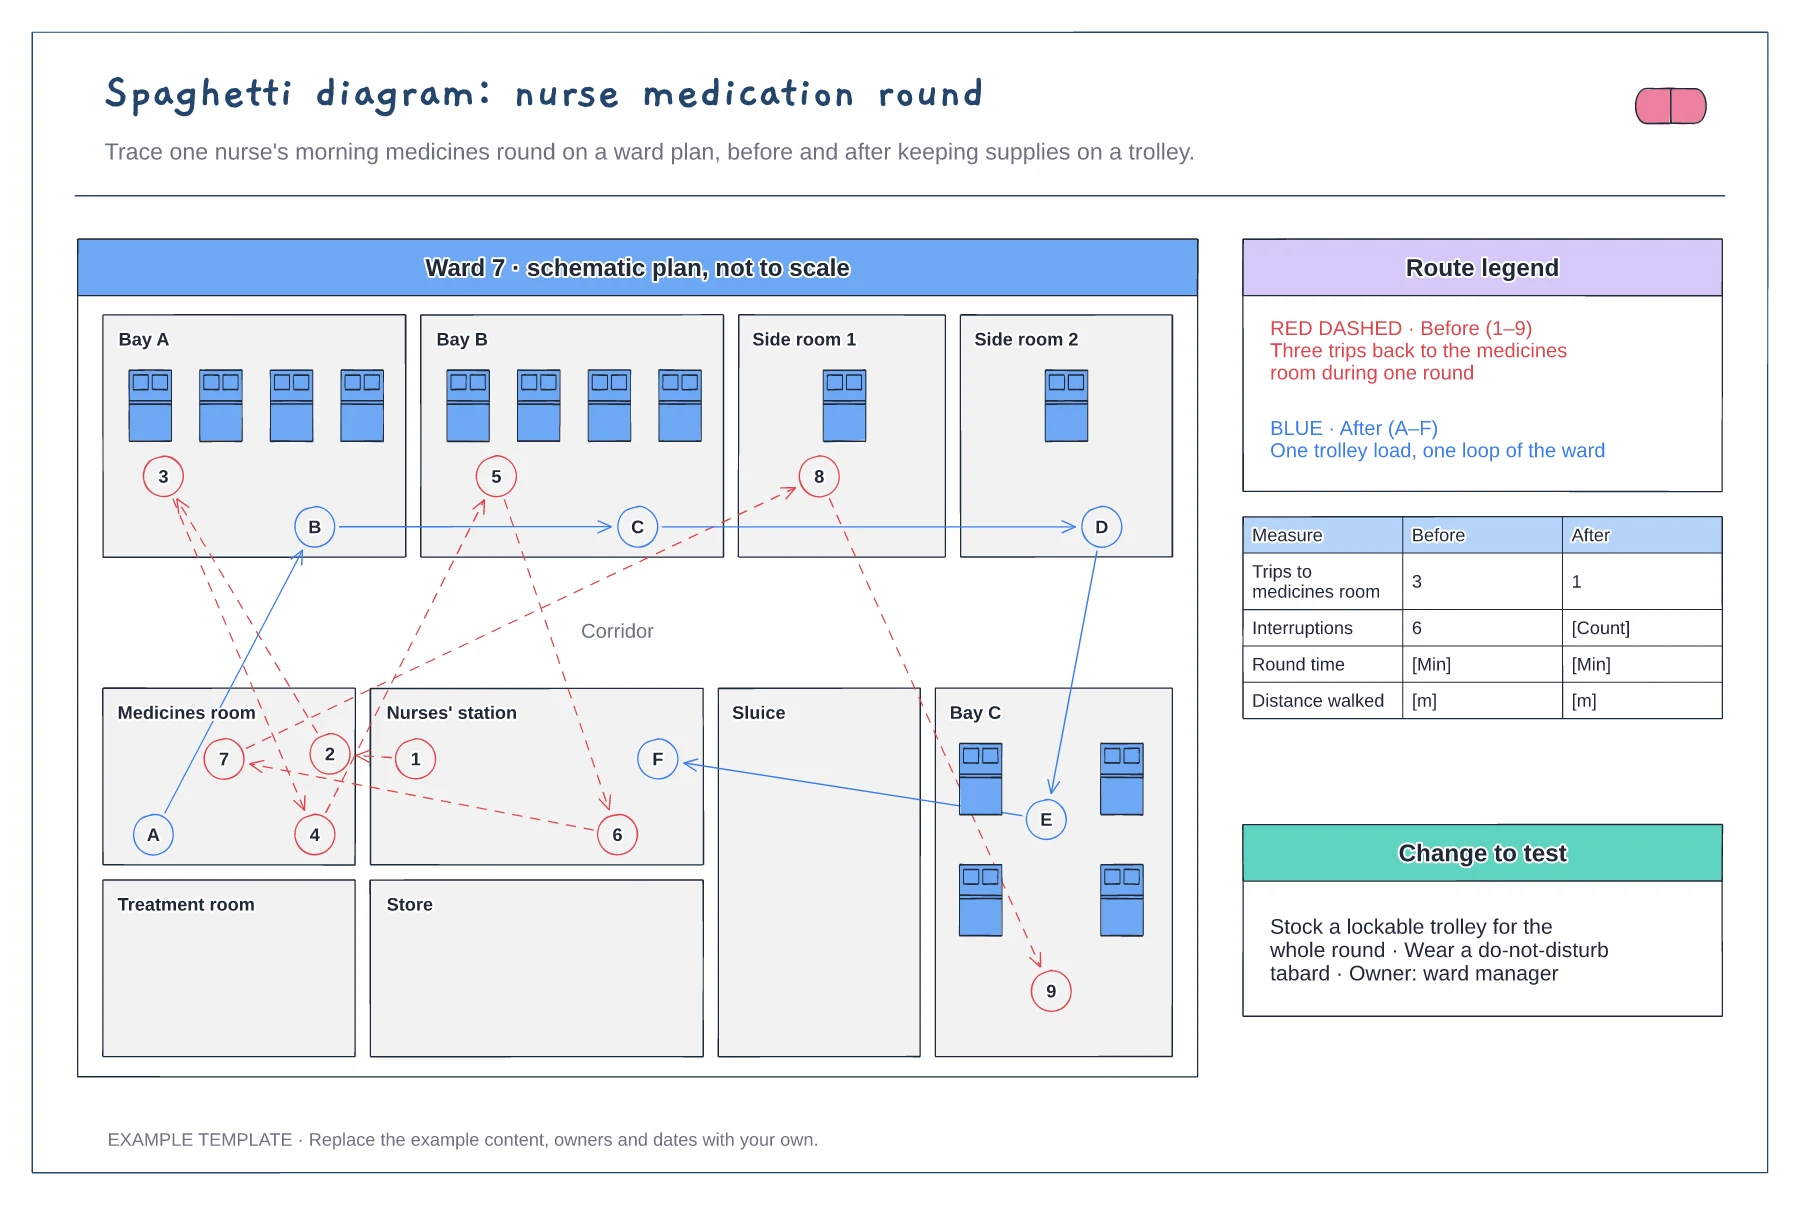Click the BLUE After legend text
Image resolution: width=1800 pixels, height=1205 pixels.
pyautogui.click(x=1437, y=439)
